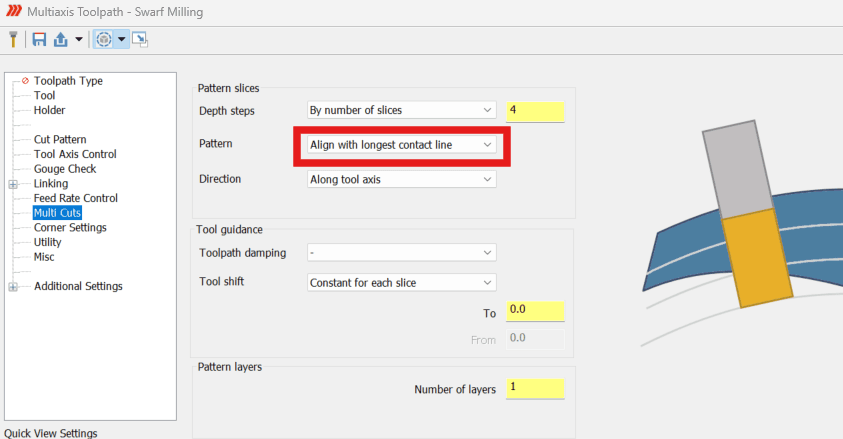This screenshot has height=439, width=843.
Task: Click the toolpath display gear icon
Action: click(x=104, y=39)
